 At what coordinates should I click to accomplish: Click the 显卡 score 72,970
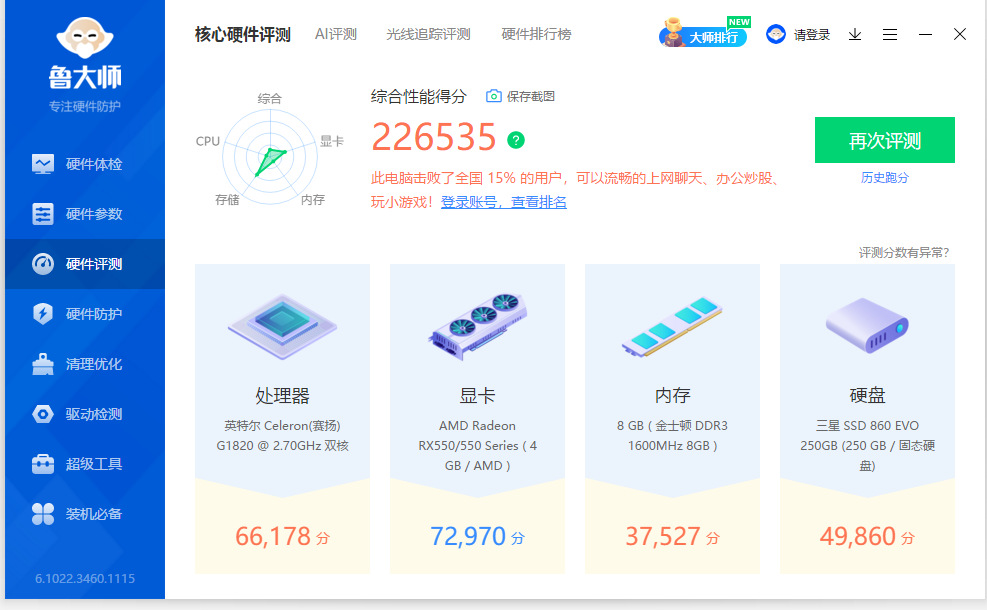pos(477,537)
